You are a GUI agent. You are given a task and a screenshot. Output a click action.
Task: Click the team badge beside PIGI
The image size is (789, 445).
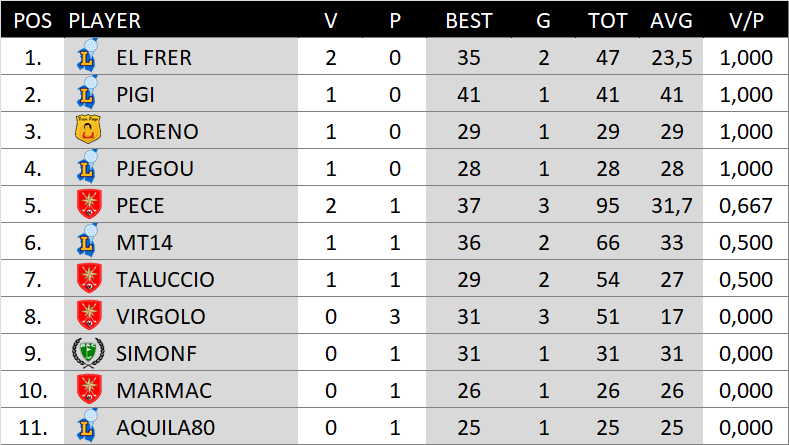(x=88, y=94)
